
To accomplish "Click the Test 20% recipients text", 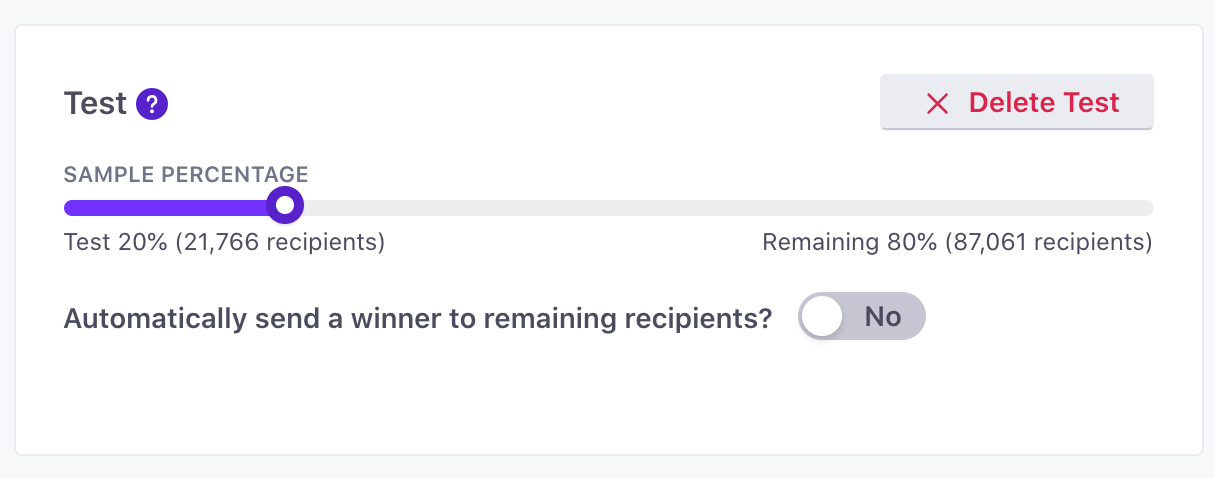I will (x=224, y=242).
